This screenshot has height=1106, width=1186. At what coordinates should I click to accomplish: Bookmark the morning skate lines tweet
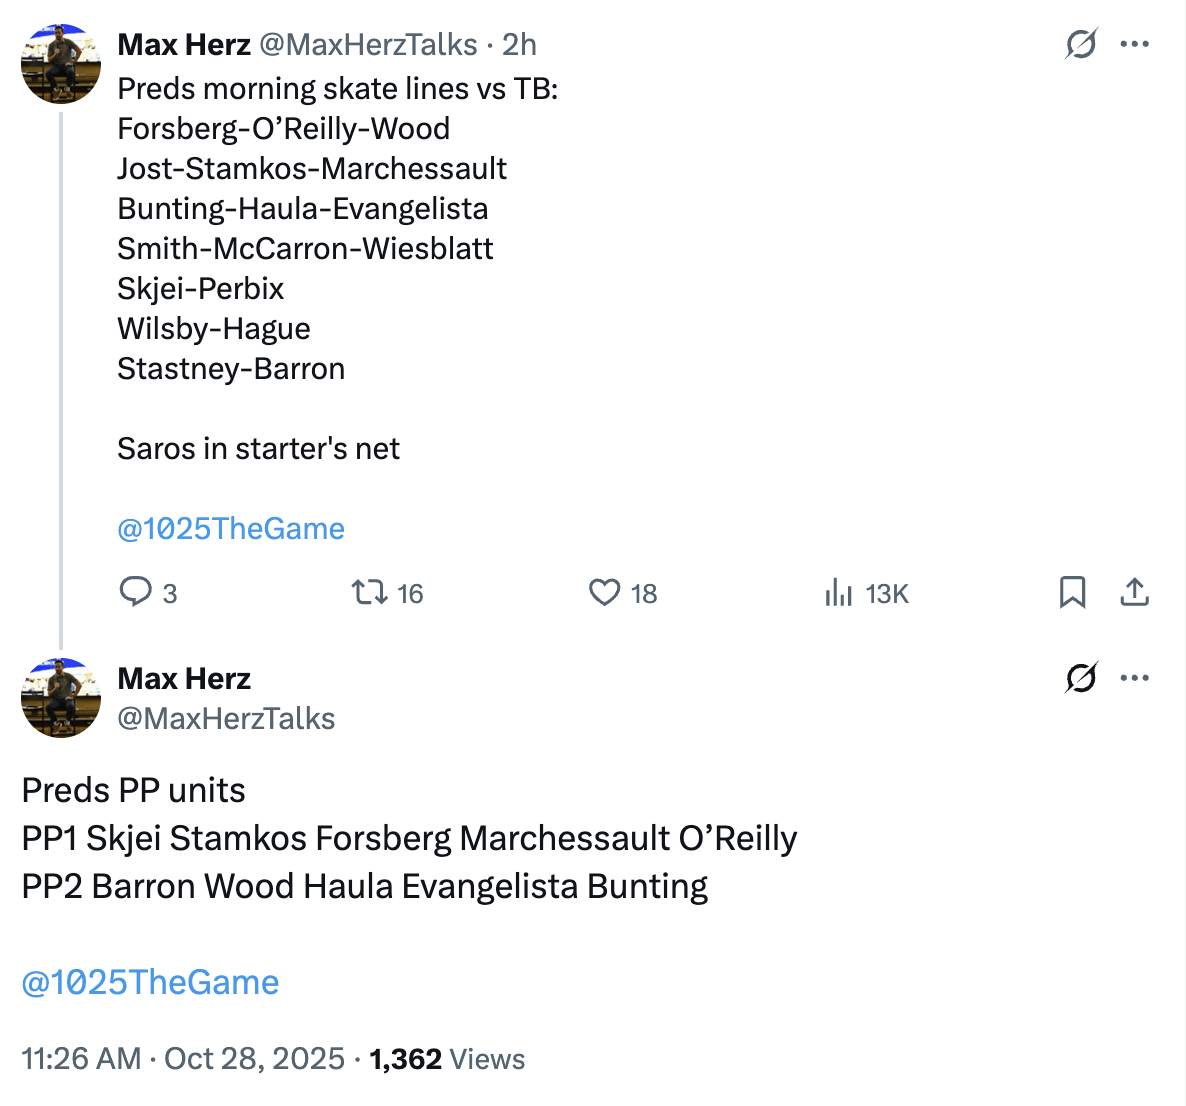(x=1072, y=593)
